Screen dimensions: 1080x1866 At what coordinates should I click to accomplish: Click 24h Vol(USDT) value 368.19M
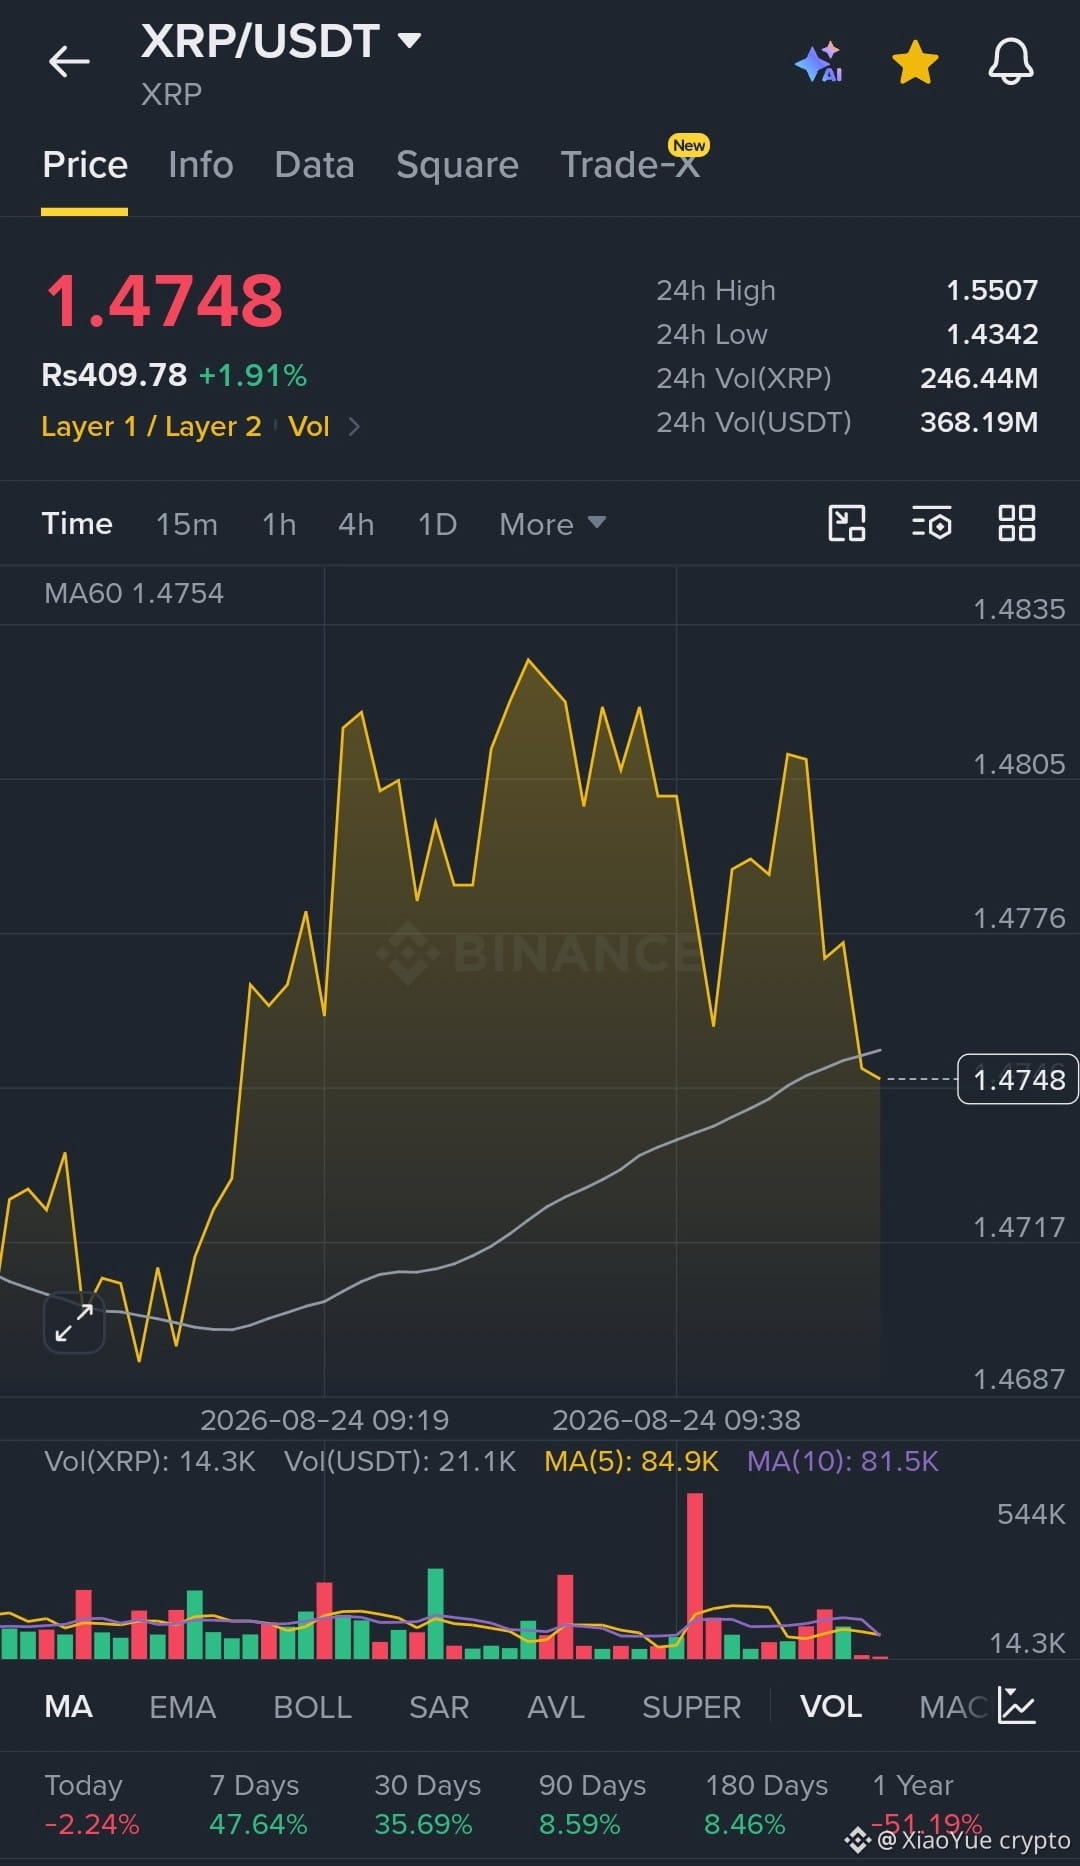979,422
